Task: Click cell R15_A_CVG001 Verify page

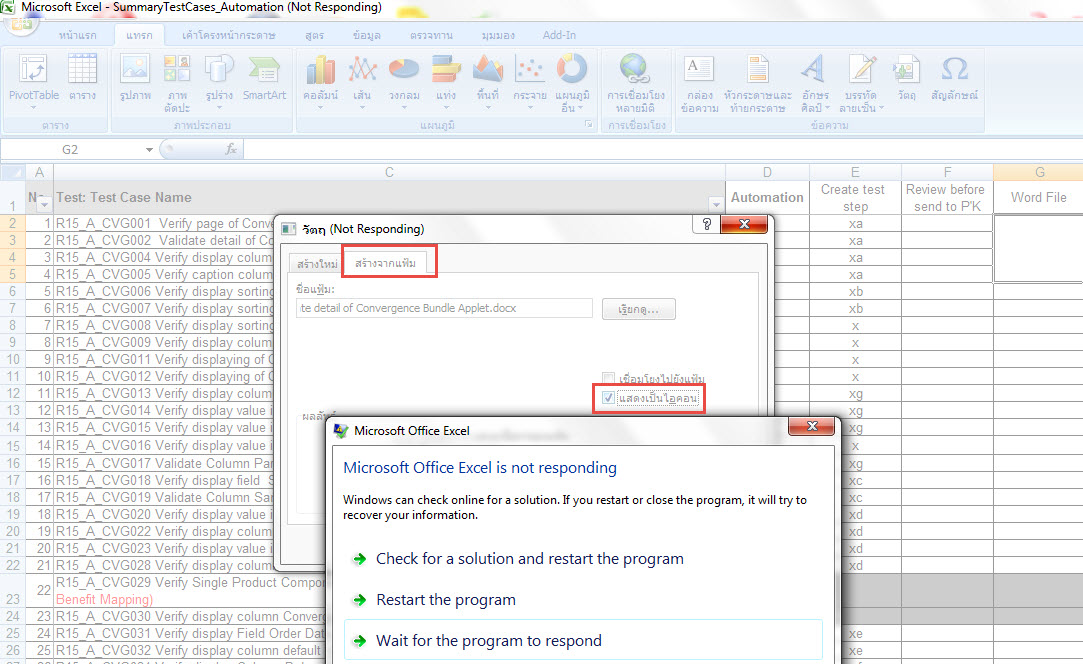Action: (x=164, y=223)
